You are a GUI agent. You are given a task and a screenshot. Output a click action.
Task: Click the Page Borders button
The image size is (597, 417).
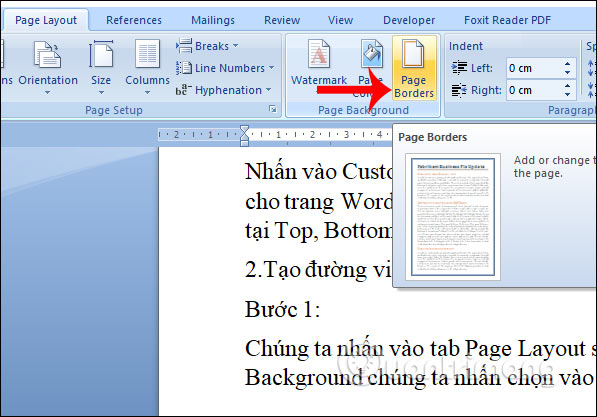414,68
